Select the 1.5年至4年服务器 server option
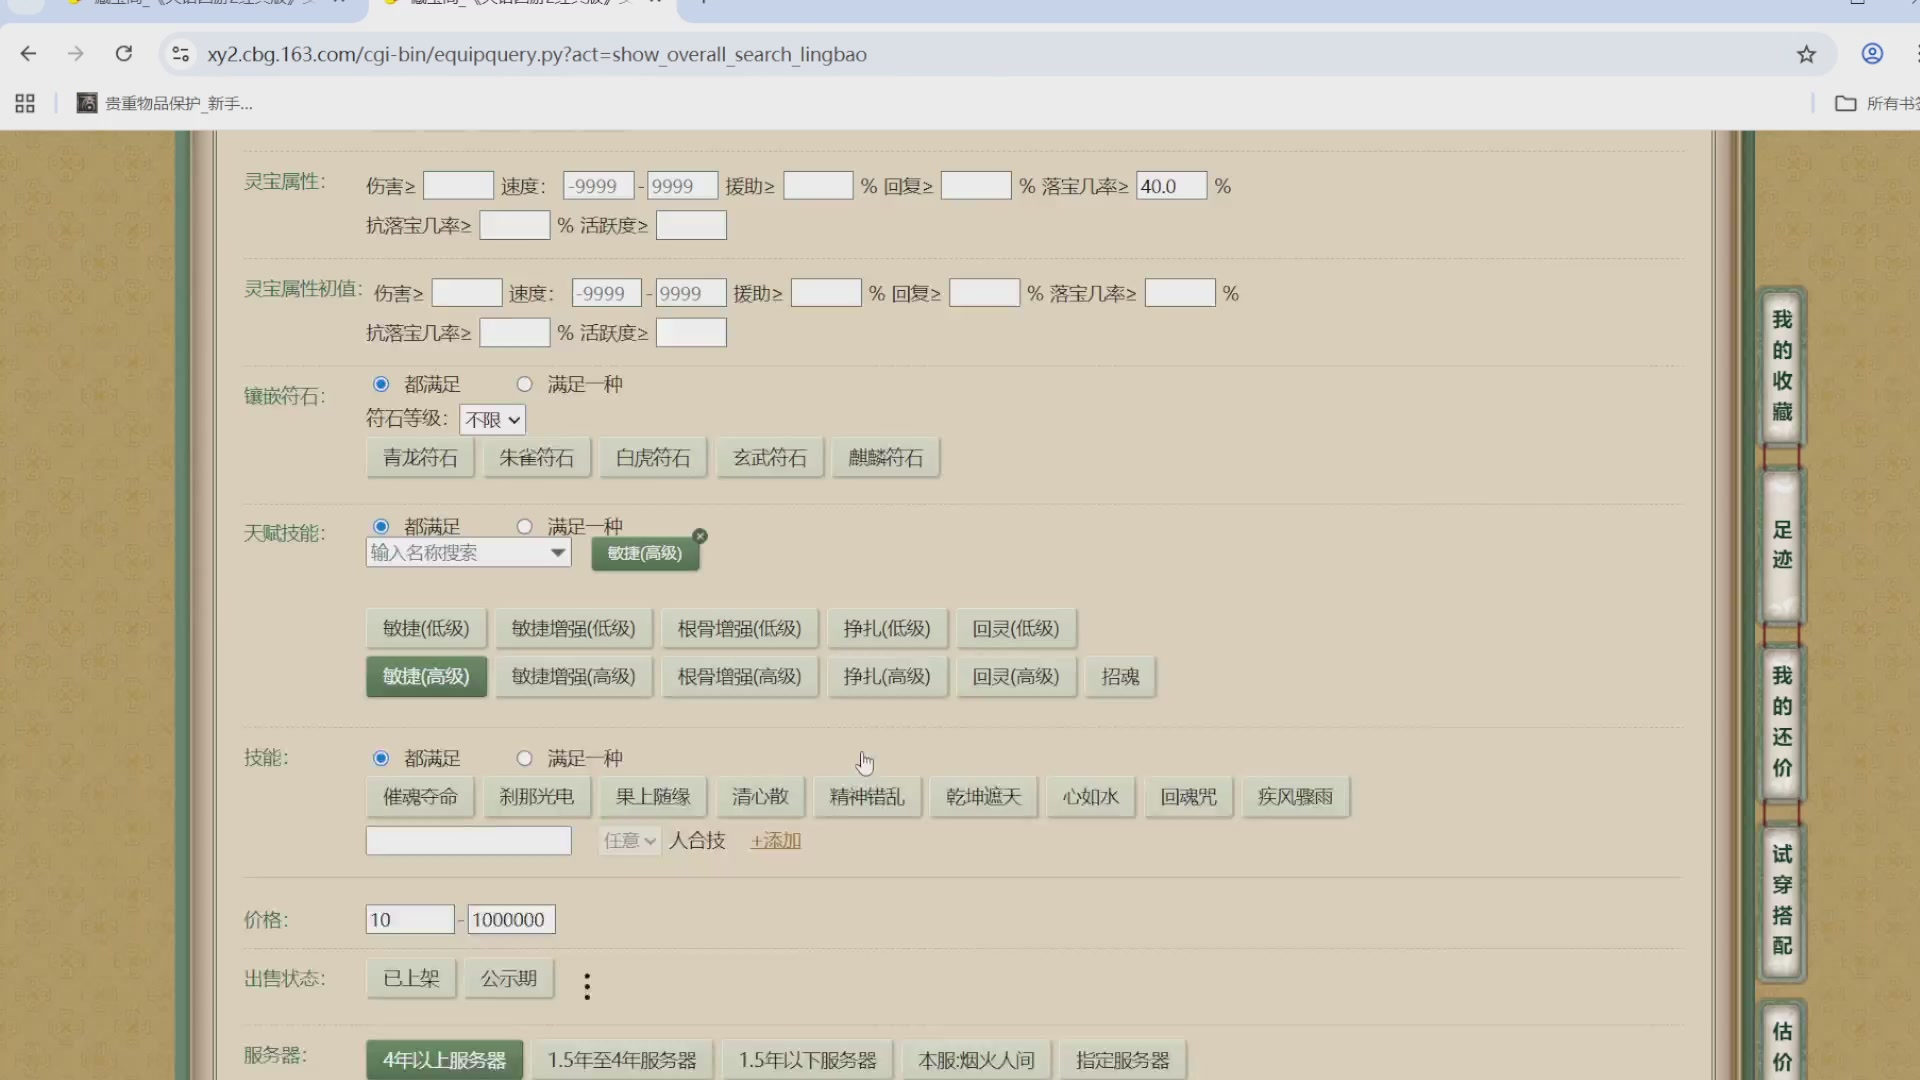1920x1080 pixels. tap(621, 1059)
